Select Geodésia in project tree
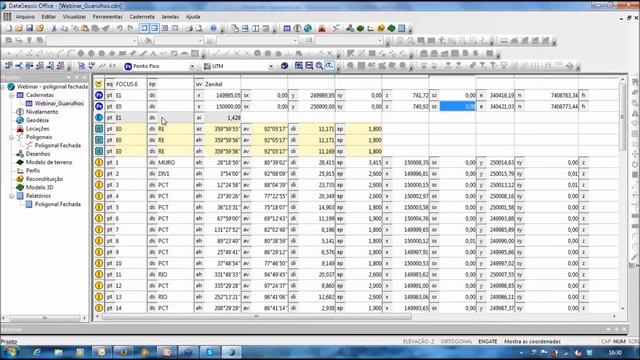Screen dimensions: 640x360 [37, 120]
